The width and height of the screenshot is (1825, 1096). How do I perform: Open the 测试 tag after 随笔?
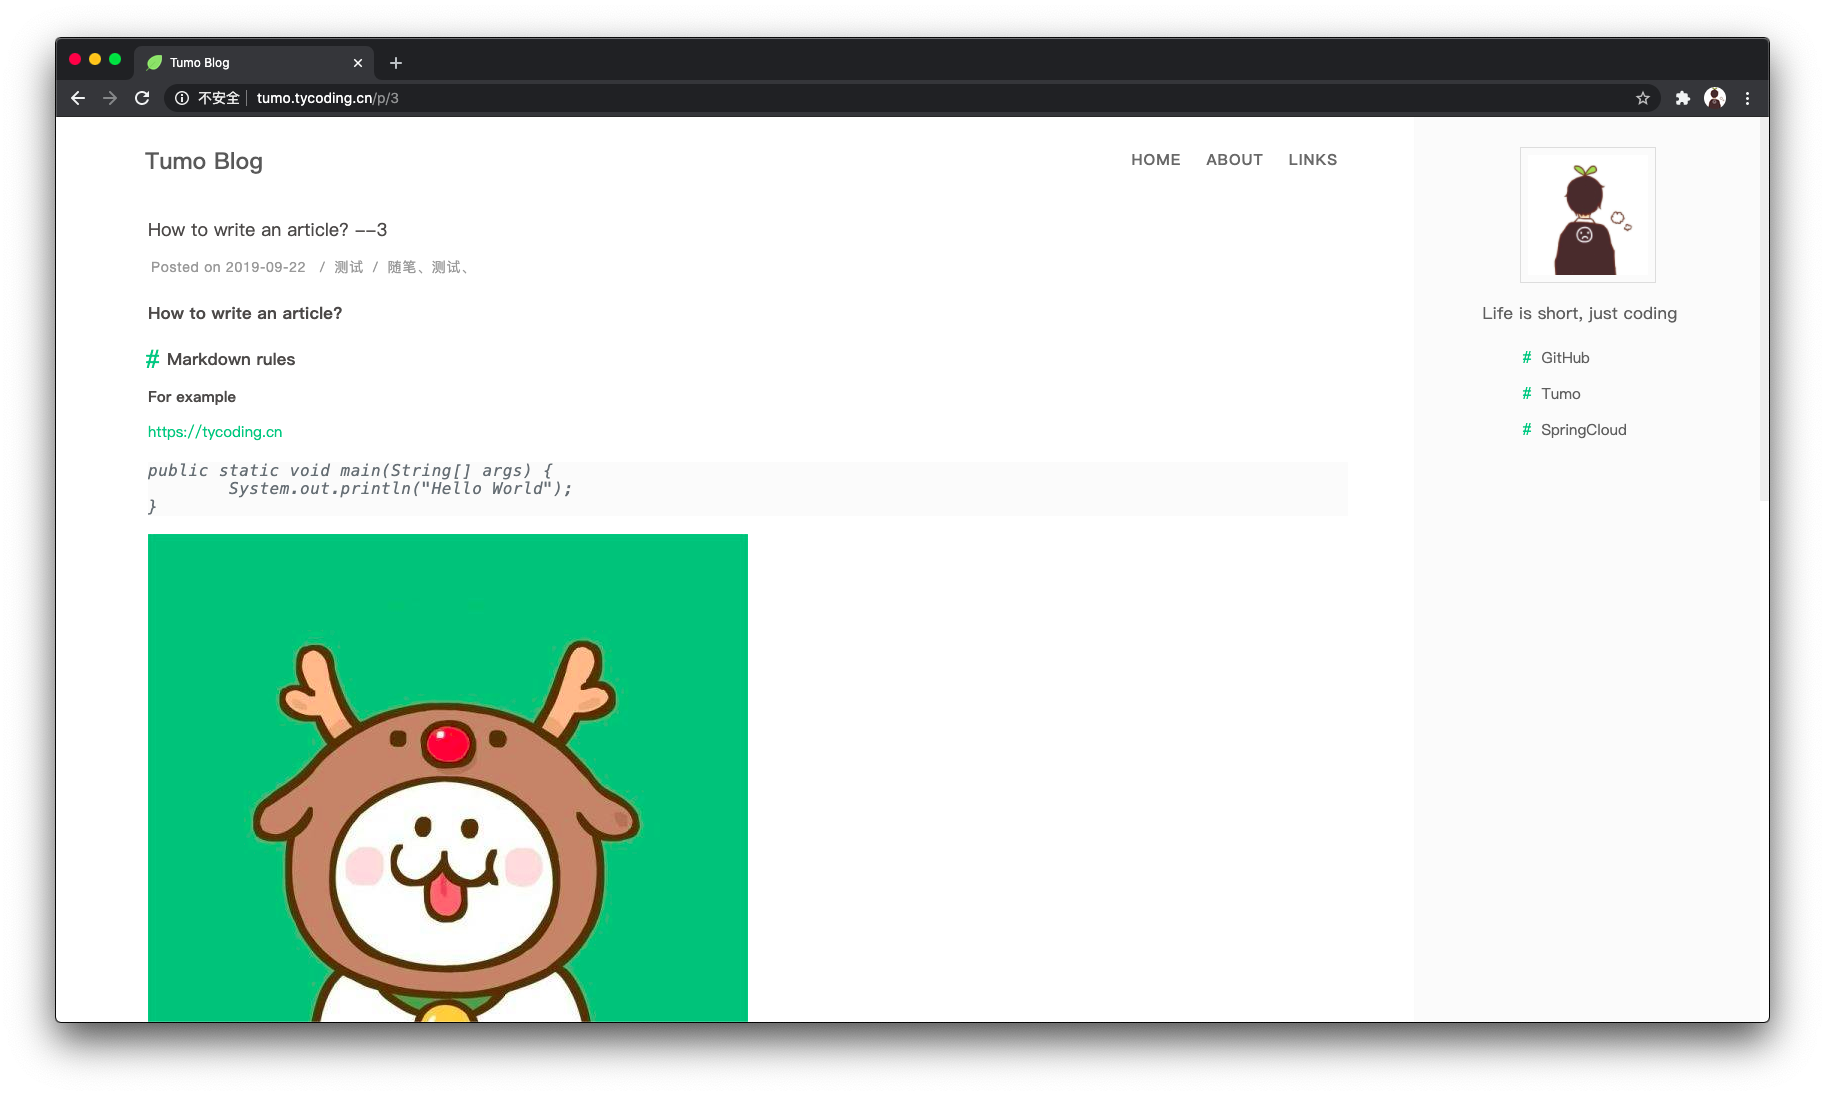446,267
